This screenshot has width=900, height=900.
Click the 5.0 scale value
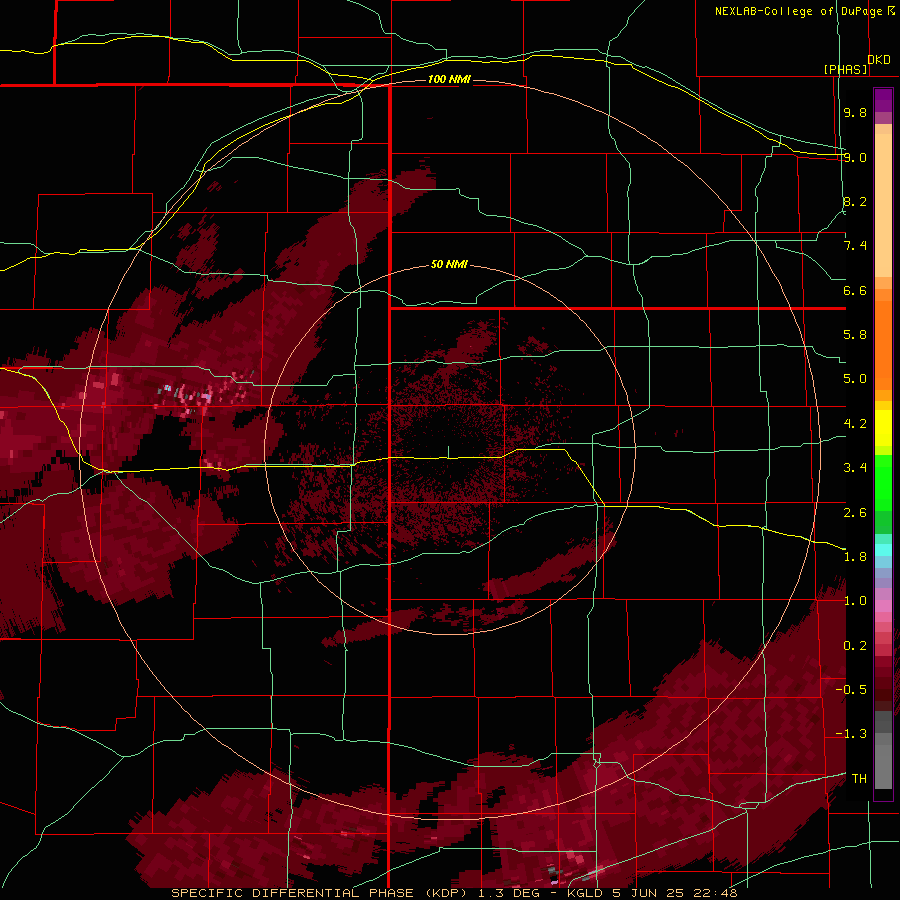[855, 379]
